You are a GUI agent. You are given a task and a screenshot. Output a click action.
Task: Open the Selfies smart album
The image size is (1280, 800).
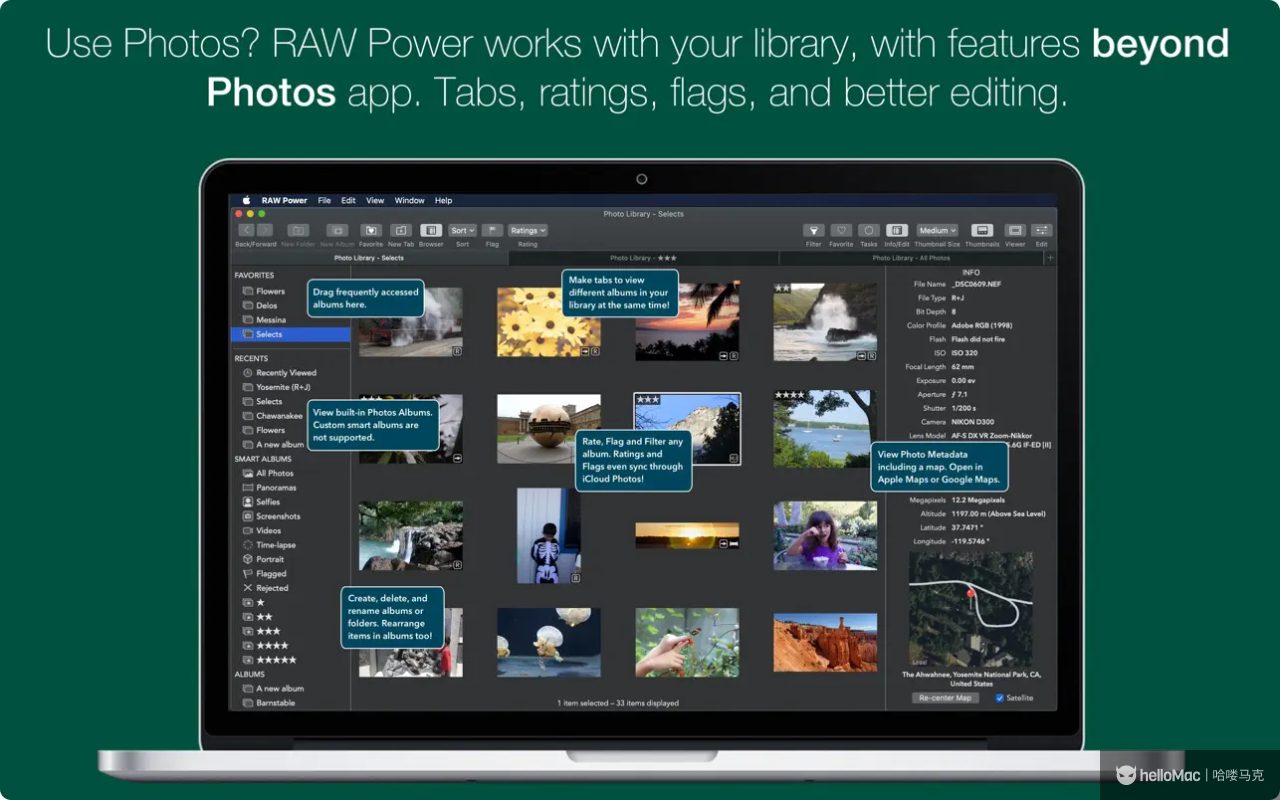click(x=261, y=502)
